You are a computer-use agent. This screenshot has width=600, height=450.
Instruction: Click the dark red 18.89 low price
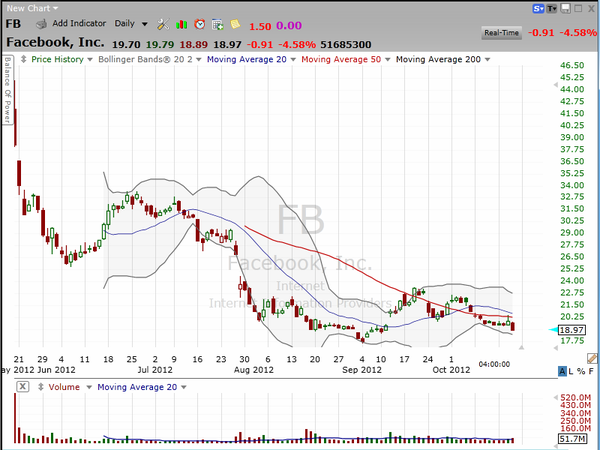tap(193, 45)
